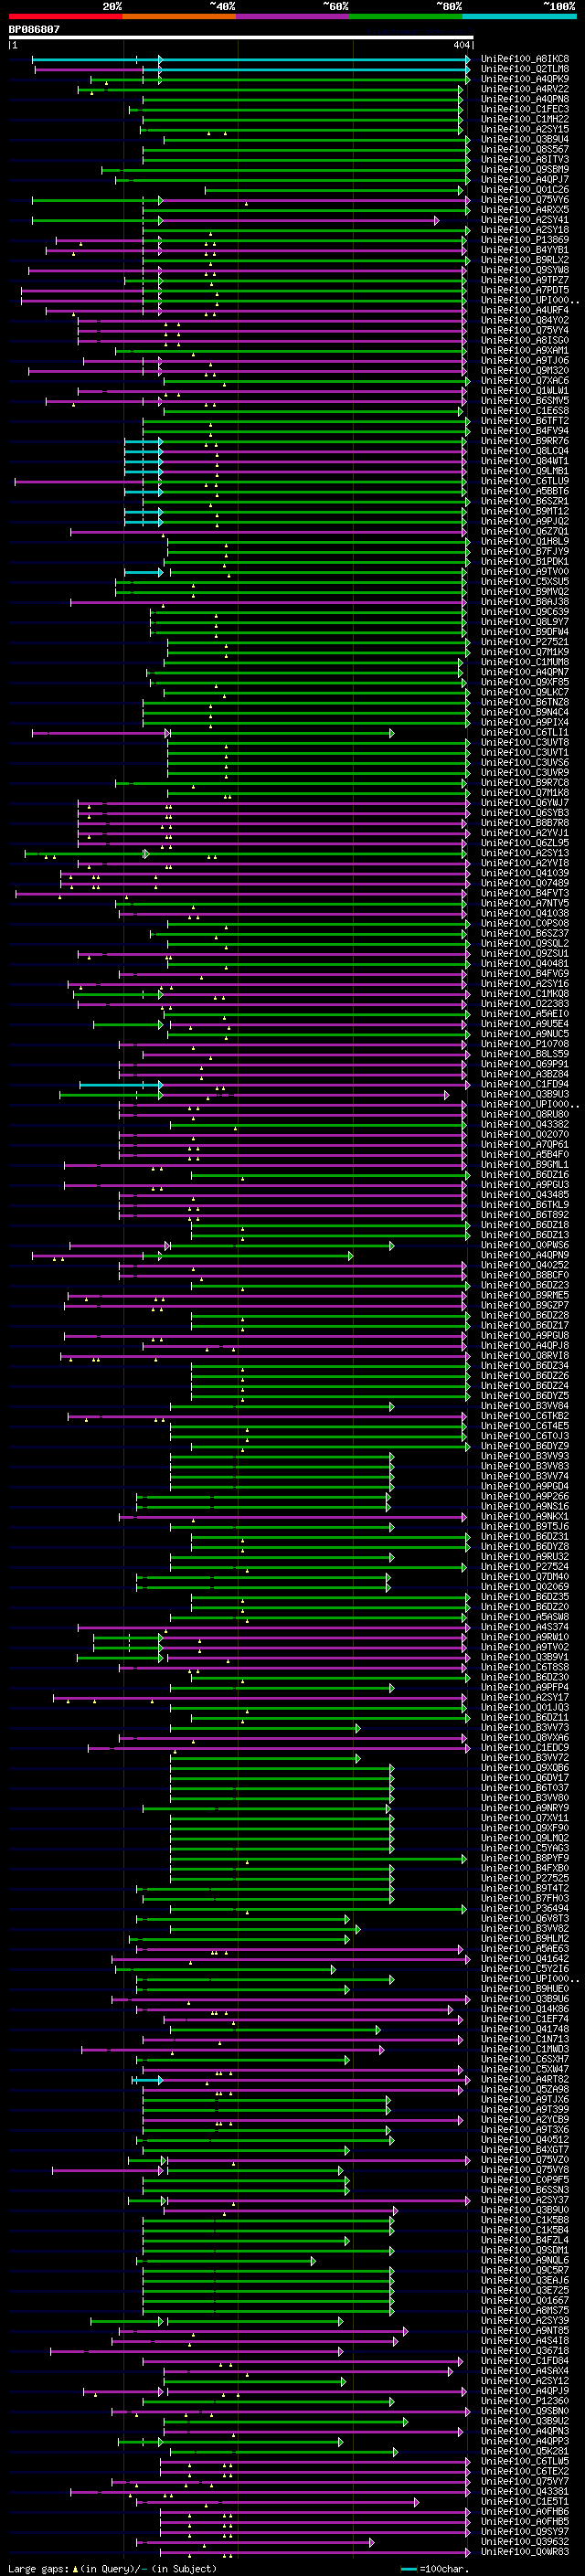
Task: Click label UniRef100_B9RME5
Action: point(524,1296)
